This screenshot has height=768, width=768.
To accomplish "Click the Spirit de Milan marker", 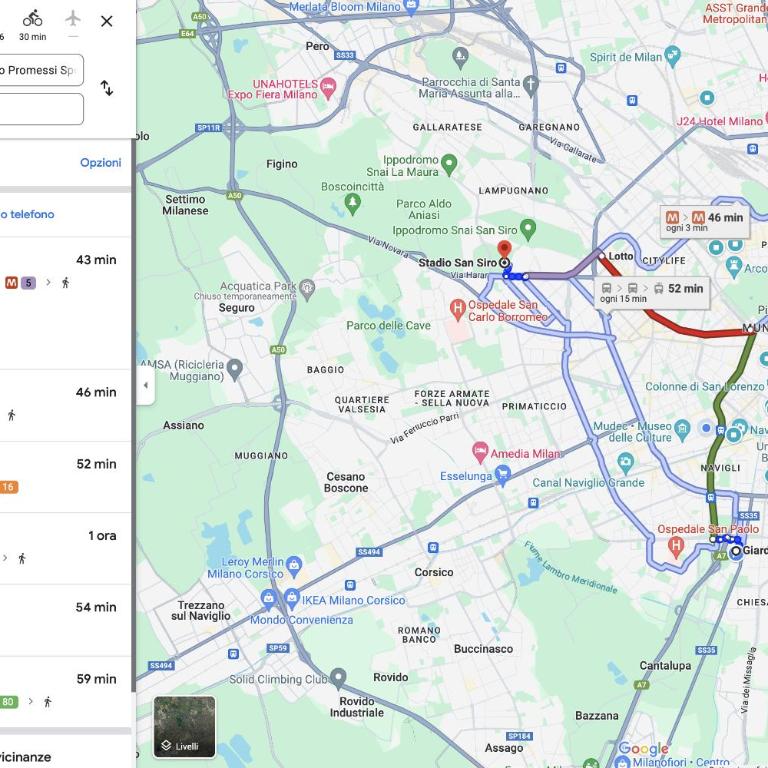I will point(672,56).
